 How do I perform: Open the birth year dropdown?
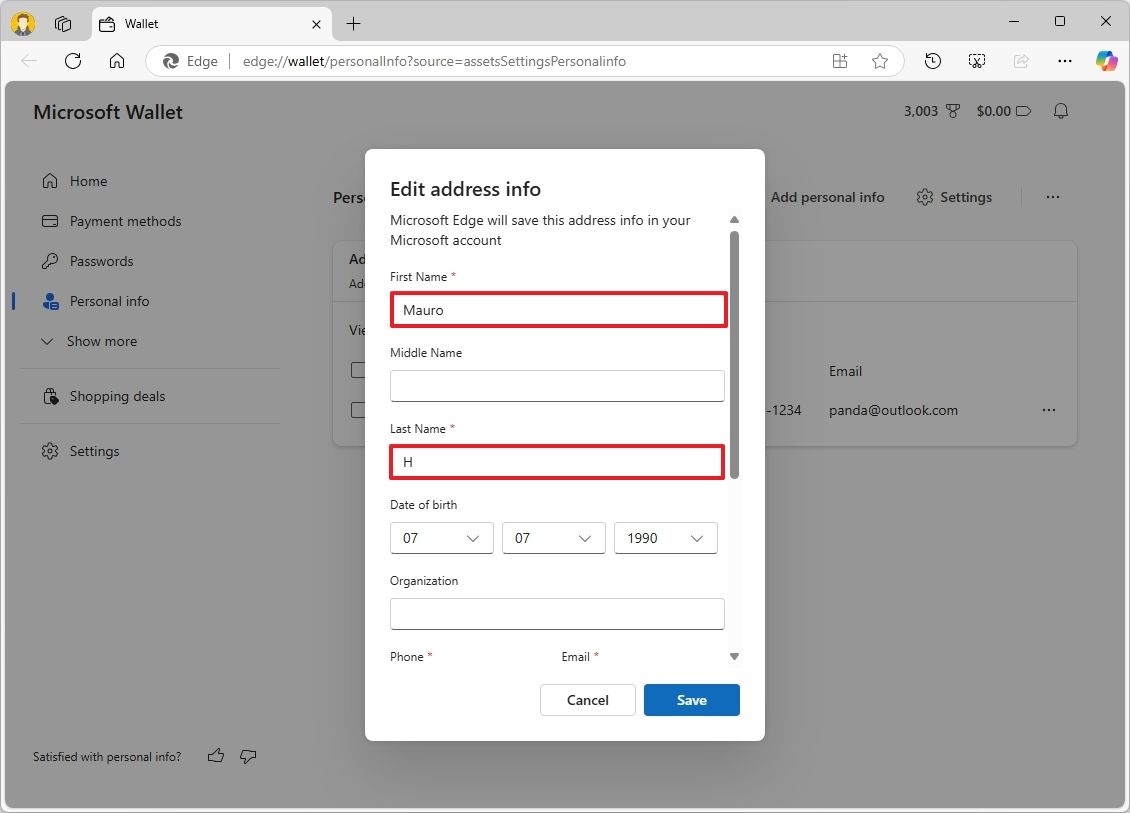(665, 538)
